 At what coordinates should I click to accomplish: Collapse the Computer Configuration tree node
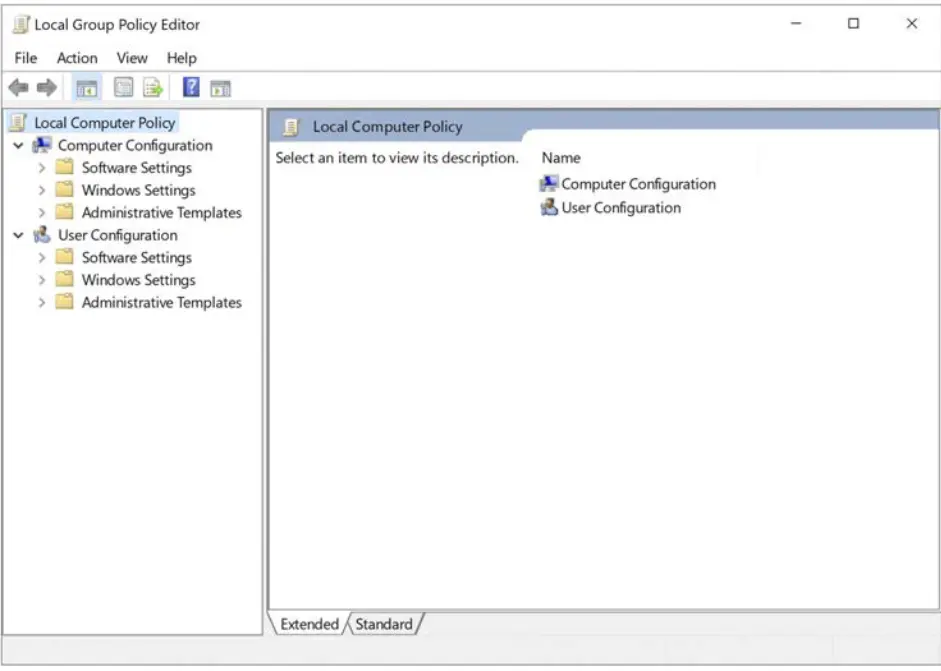[18, 146]
